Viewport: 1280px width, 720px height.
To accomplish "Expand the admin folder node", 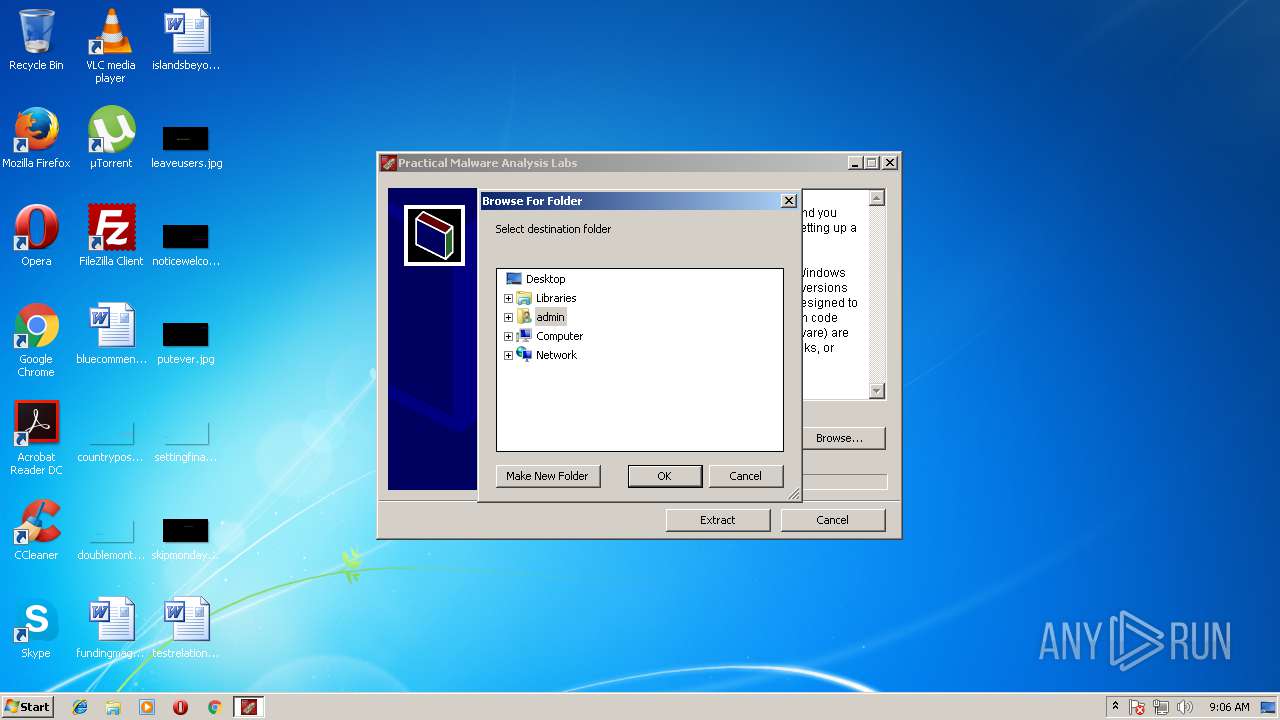I will coord(508,317).
